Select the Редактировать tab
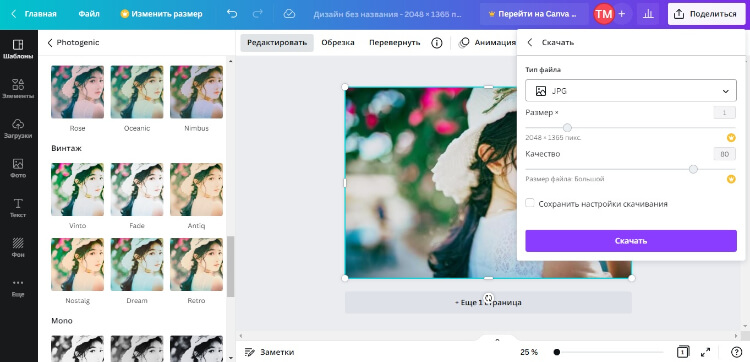 pyautogui.click(x=277, y=43)
